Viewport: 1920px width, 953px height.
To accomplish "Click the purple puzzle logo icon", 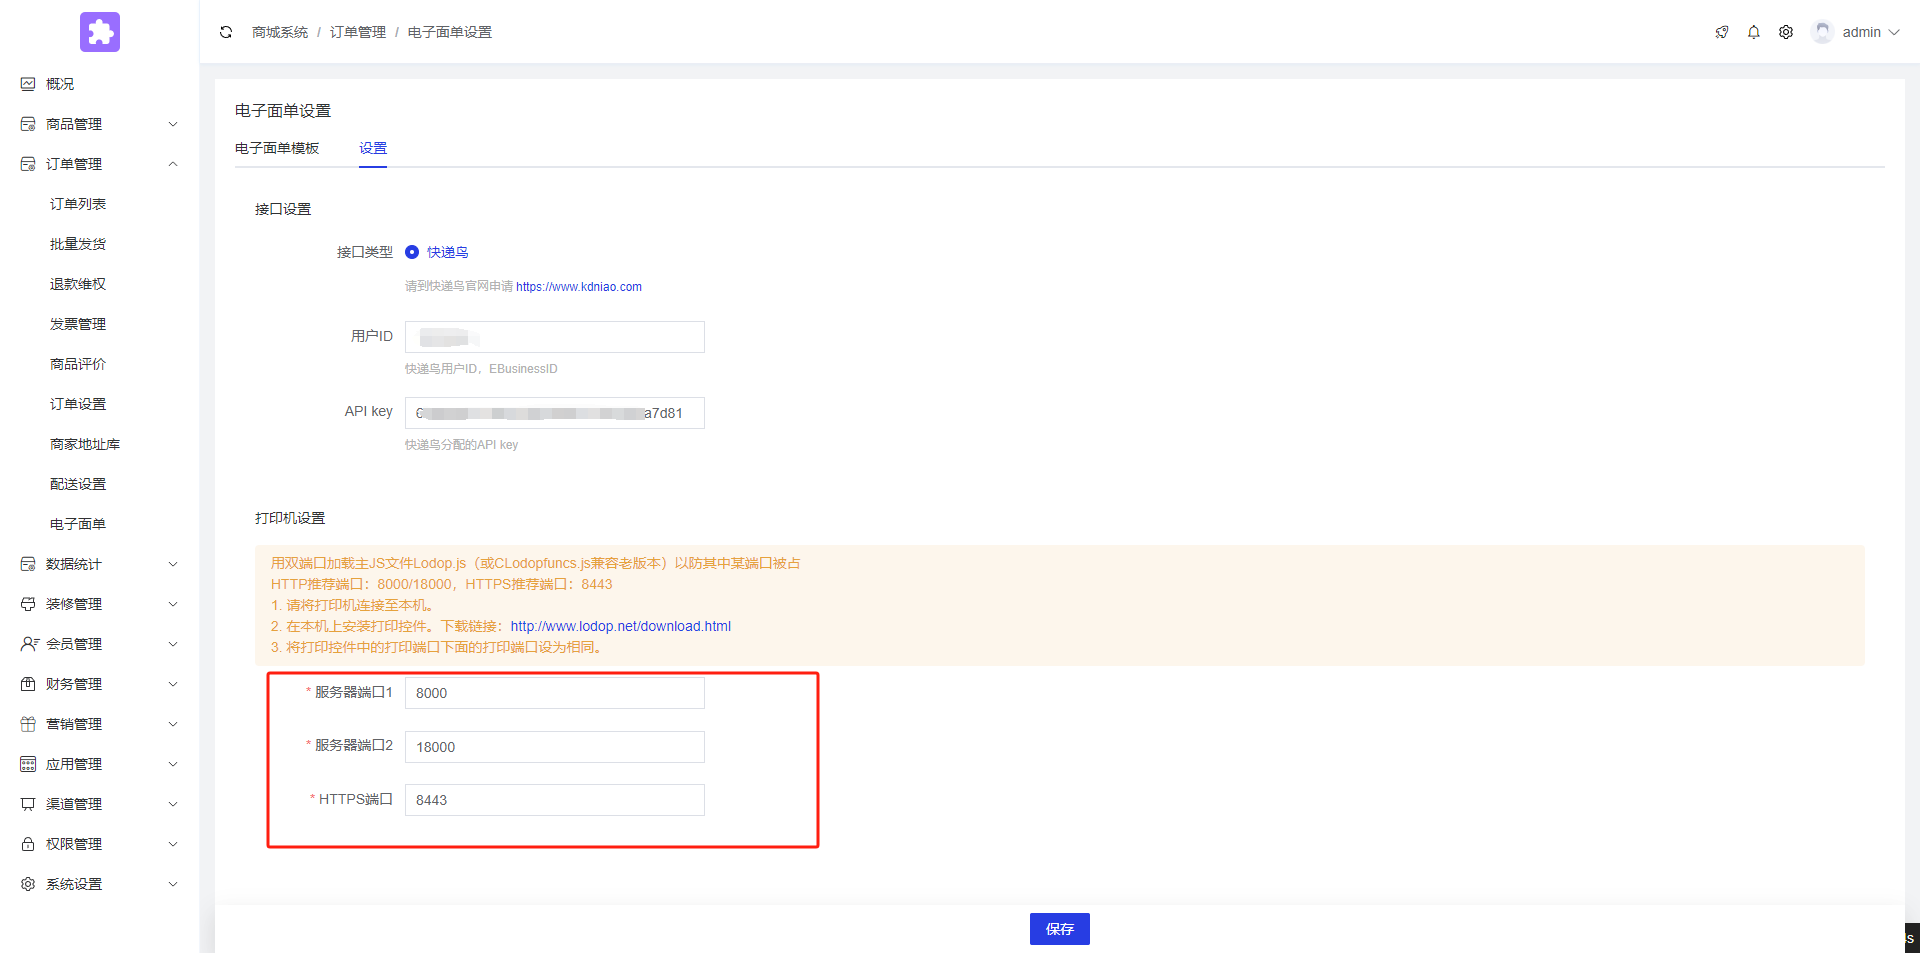I will [100, 32].
